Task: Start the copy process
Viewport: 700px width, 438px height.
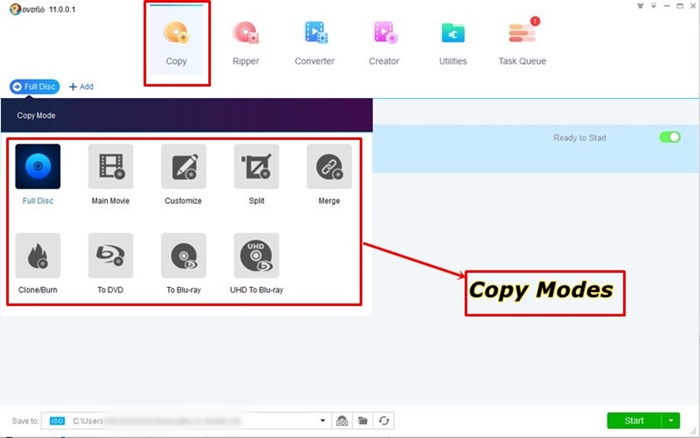Action: [634, 421]
